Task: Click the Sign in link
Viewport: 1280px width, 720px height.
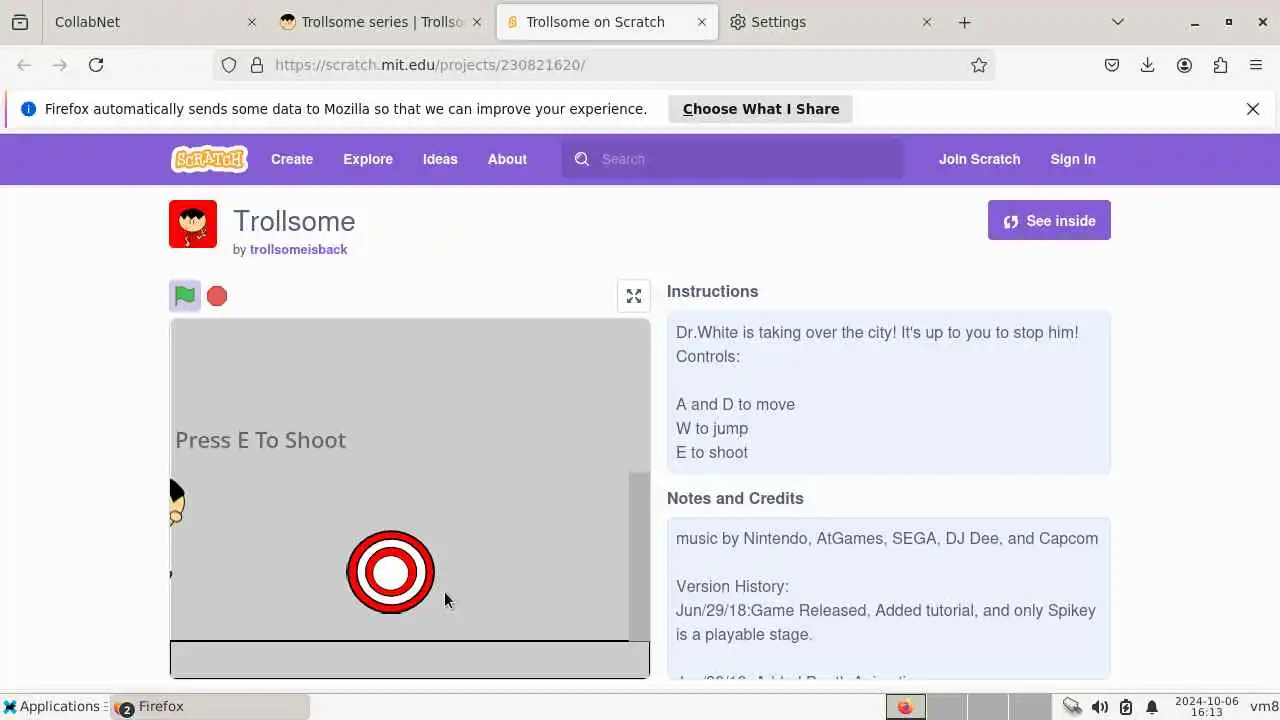Action: (x=1073, y=159)
